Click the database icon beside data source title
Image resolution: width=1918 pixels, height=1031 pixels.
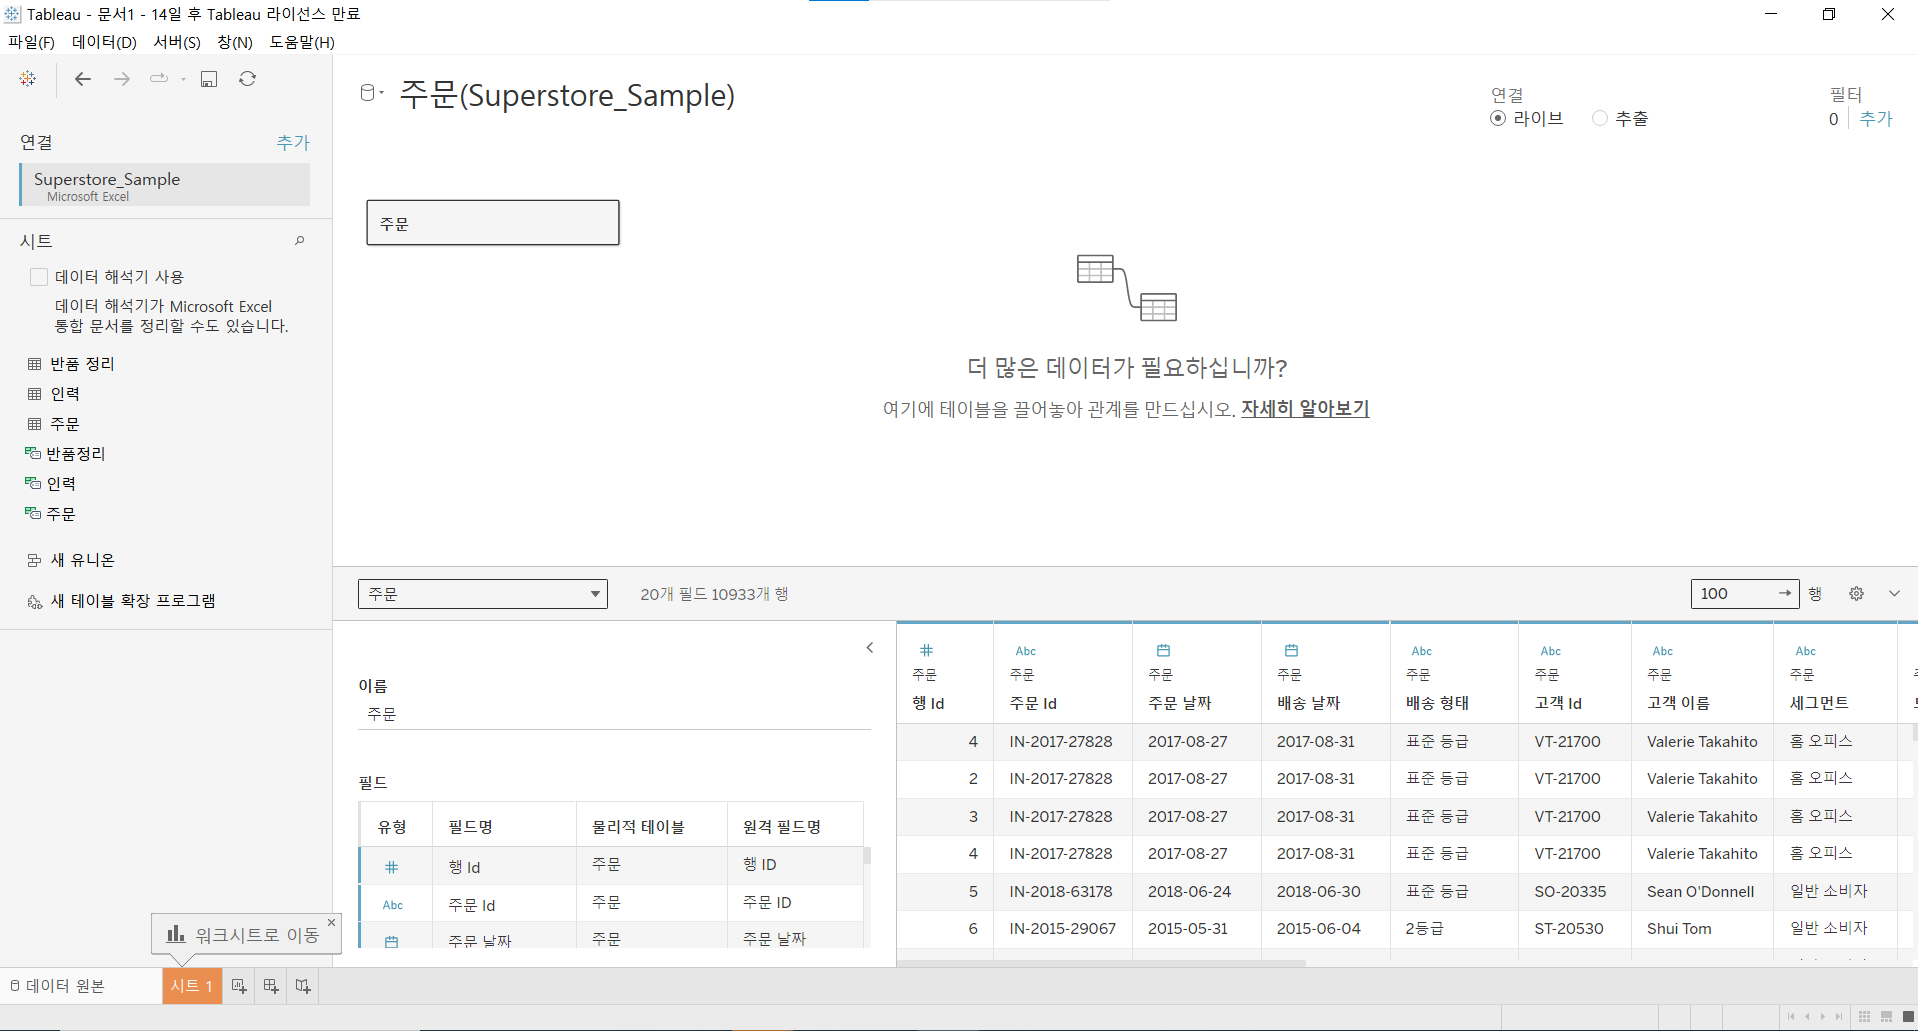click(367, 93)
